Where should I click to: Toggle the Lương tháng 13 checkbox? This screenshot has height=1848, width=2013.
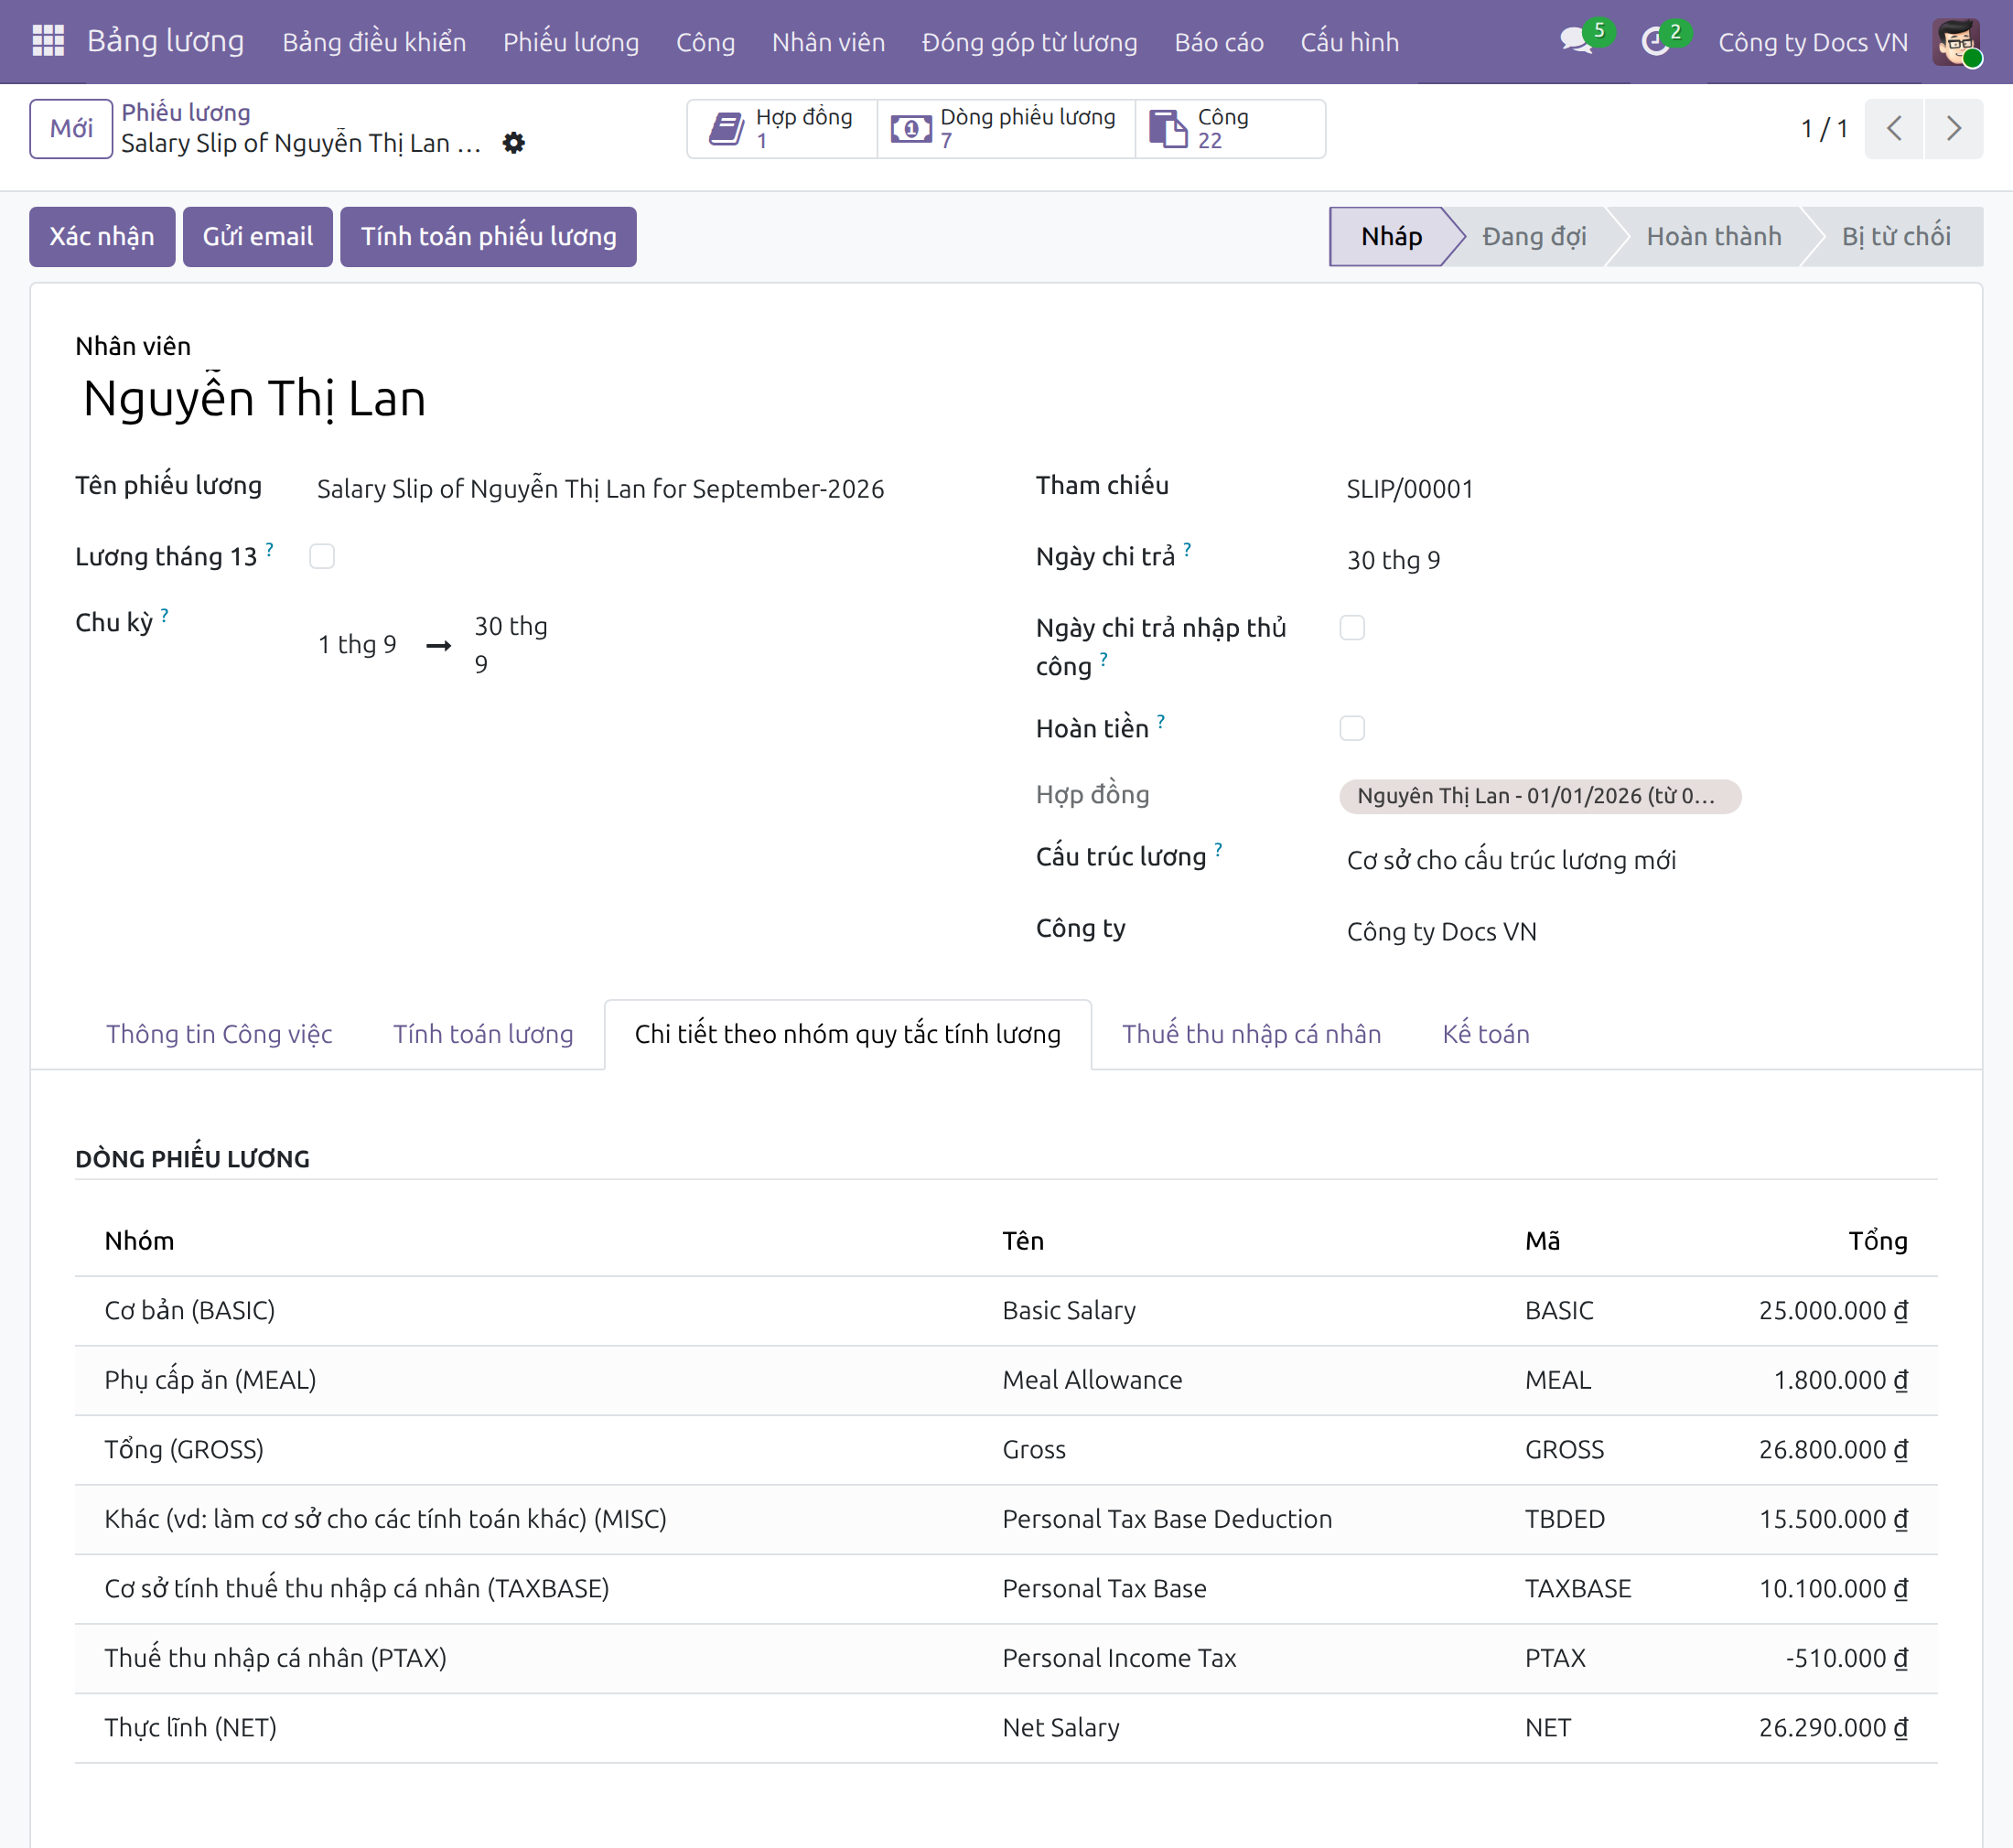(x=322, y=556)
